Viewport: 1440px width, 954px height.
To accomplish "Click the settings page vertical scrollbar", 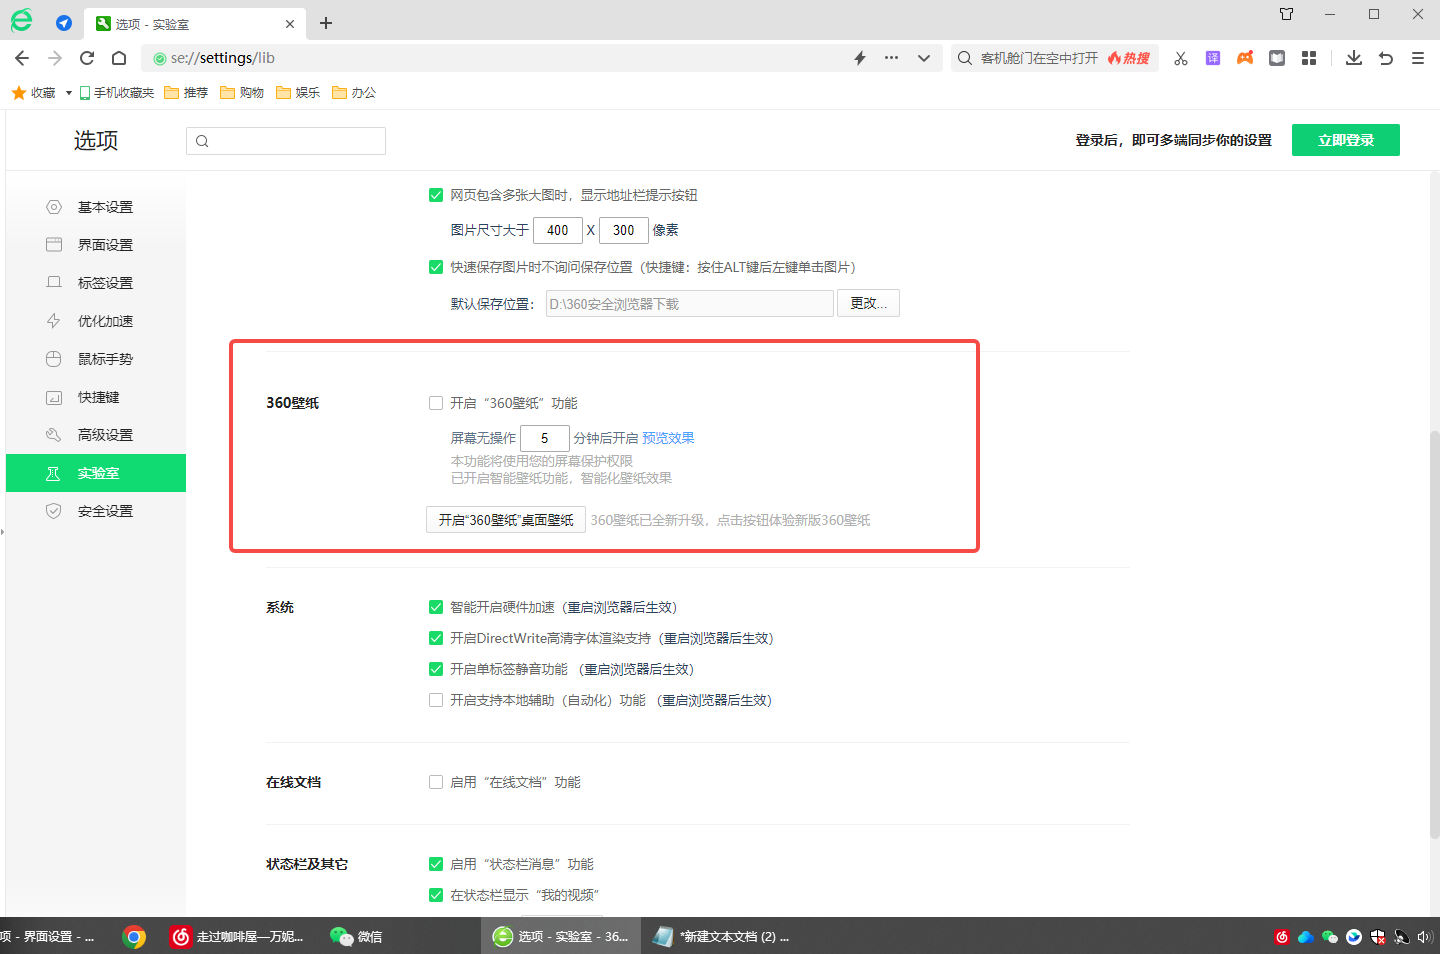I will pyautogui.click(x=1434, y=635).
